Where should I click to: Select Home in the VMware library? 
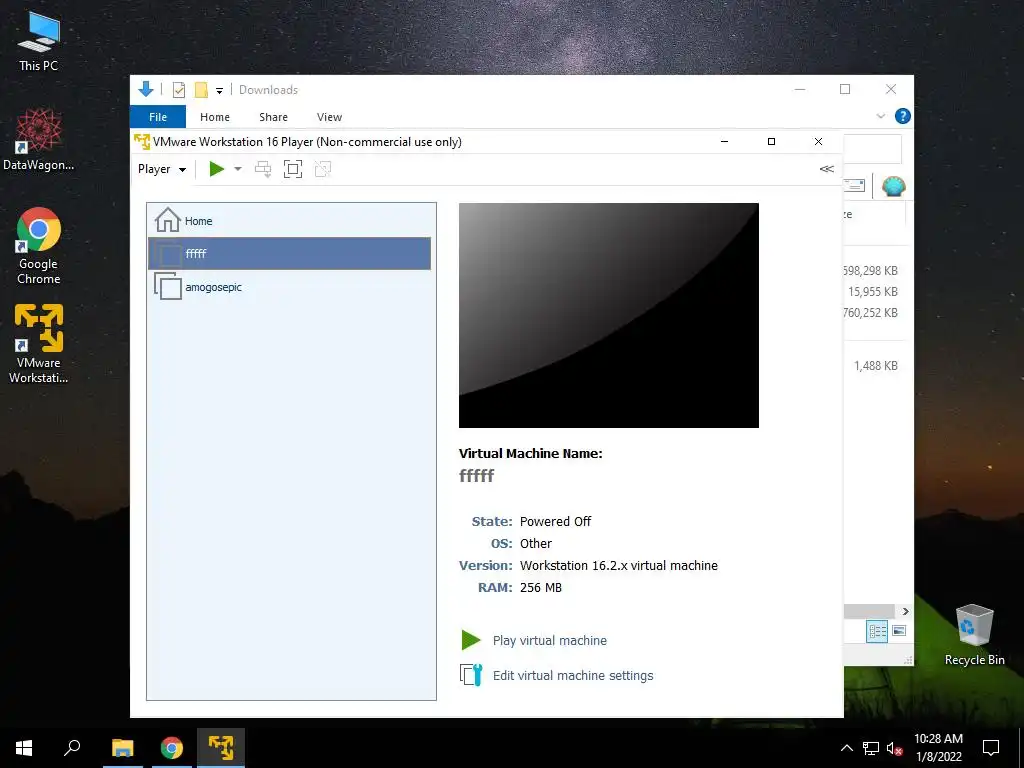point(289,221)
